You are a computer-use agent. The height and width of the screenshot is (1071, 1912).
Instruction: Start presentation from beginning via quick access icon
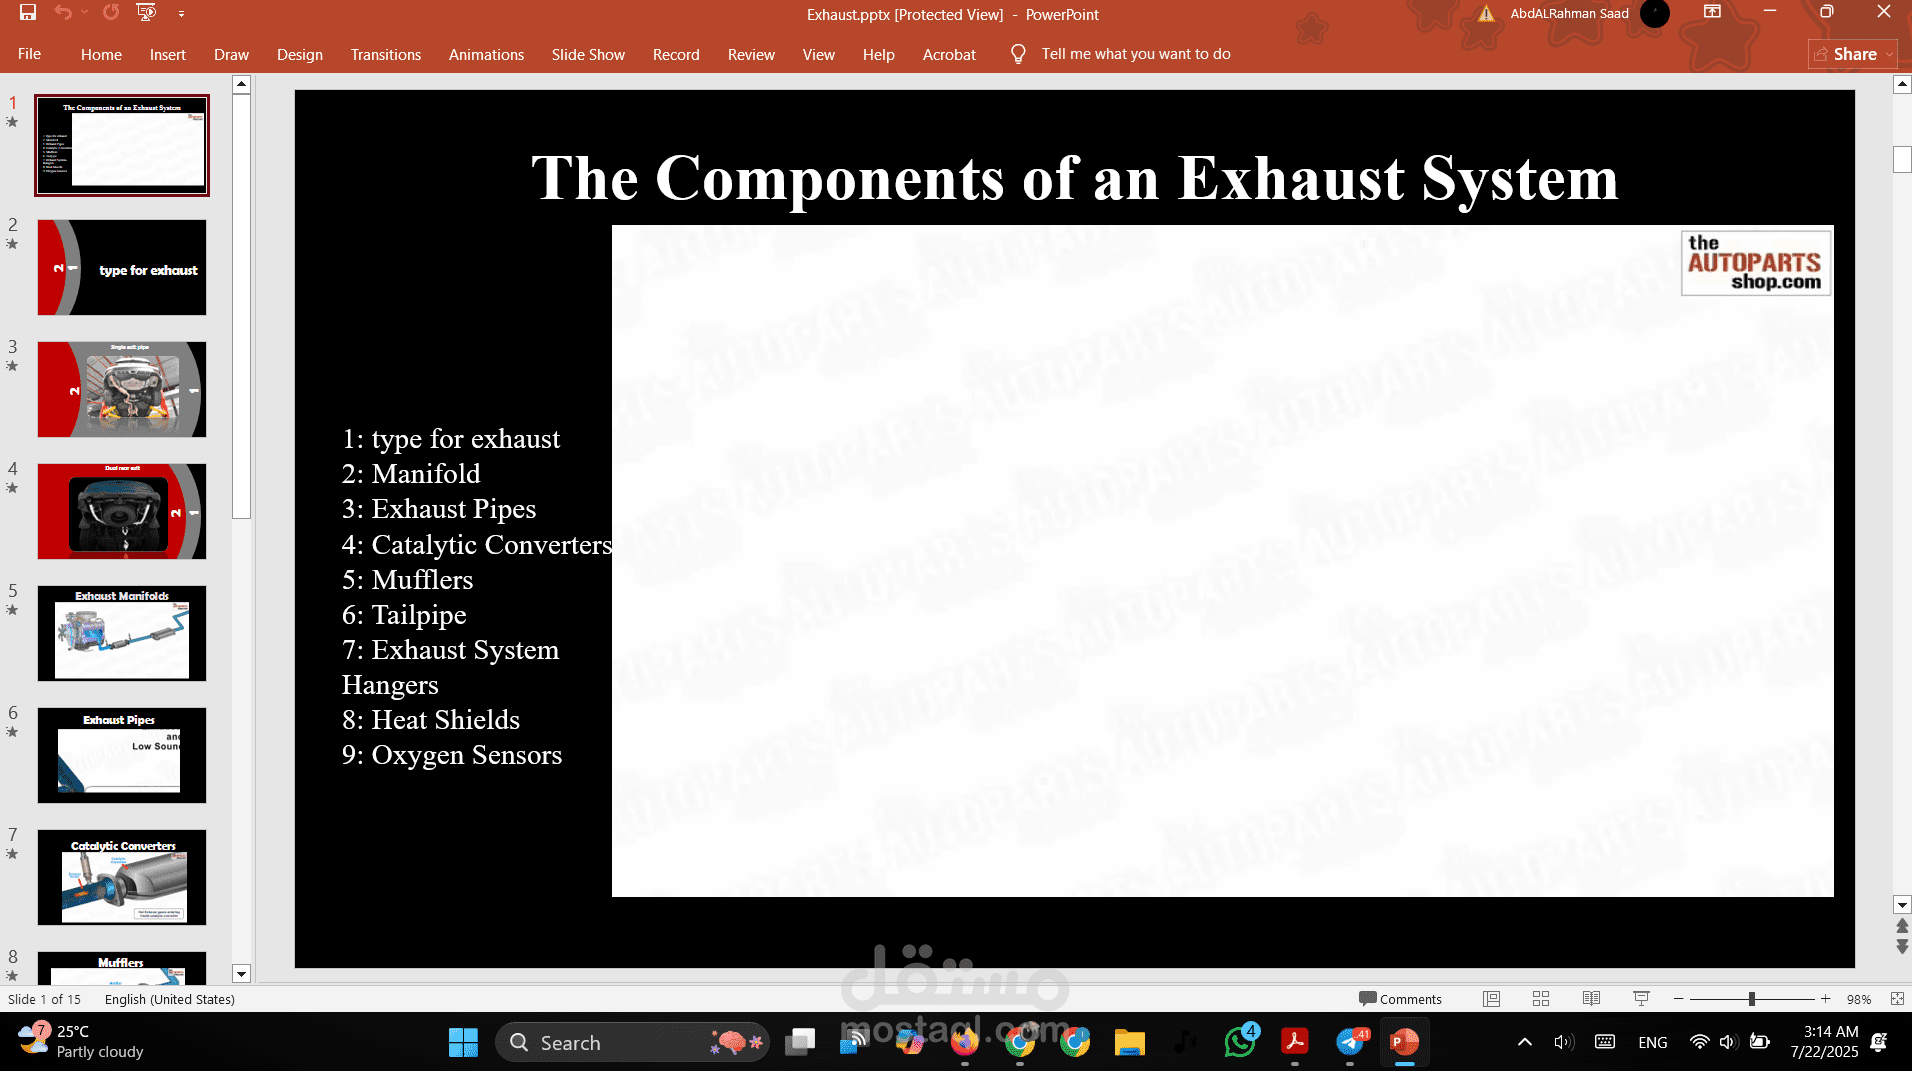click(x=146, y=13)
